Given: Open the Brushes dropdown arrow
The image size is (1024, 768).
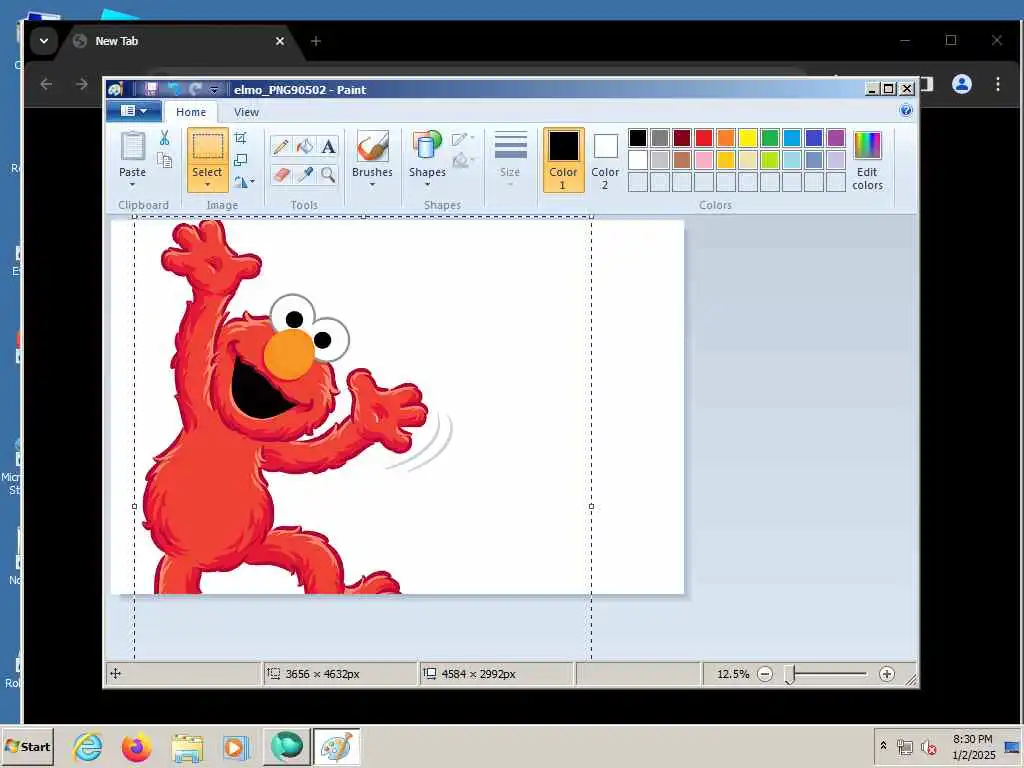Looking at the screenshot, I should tap(372, 185).
